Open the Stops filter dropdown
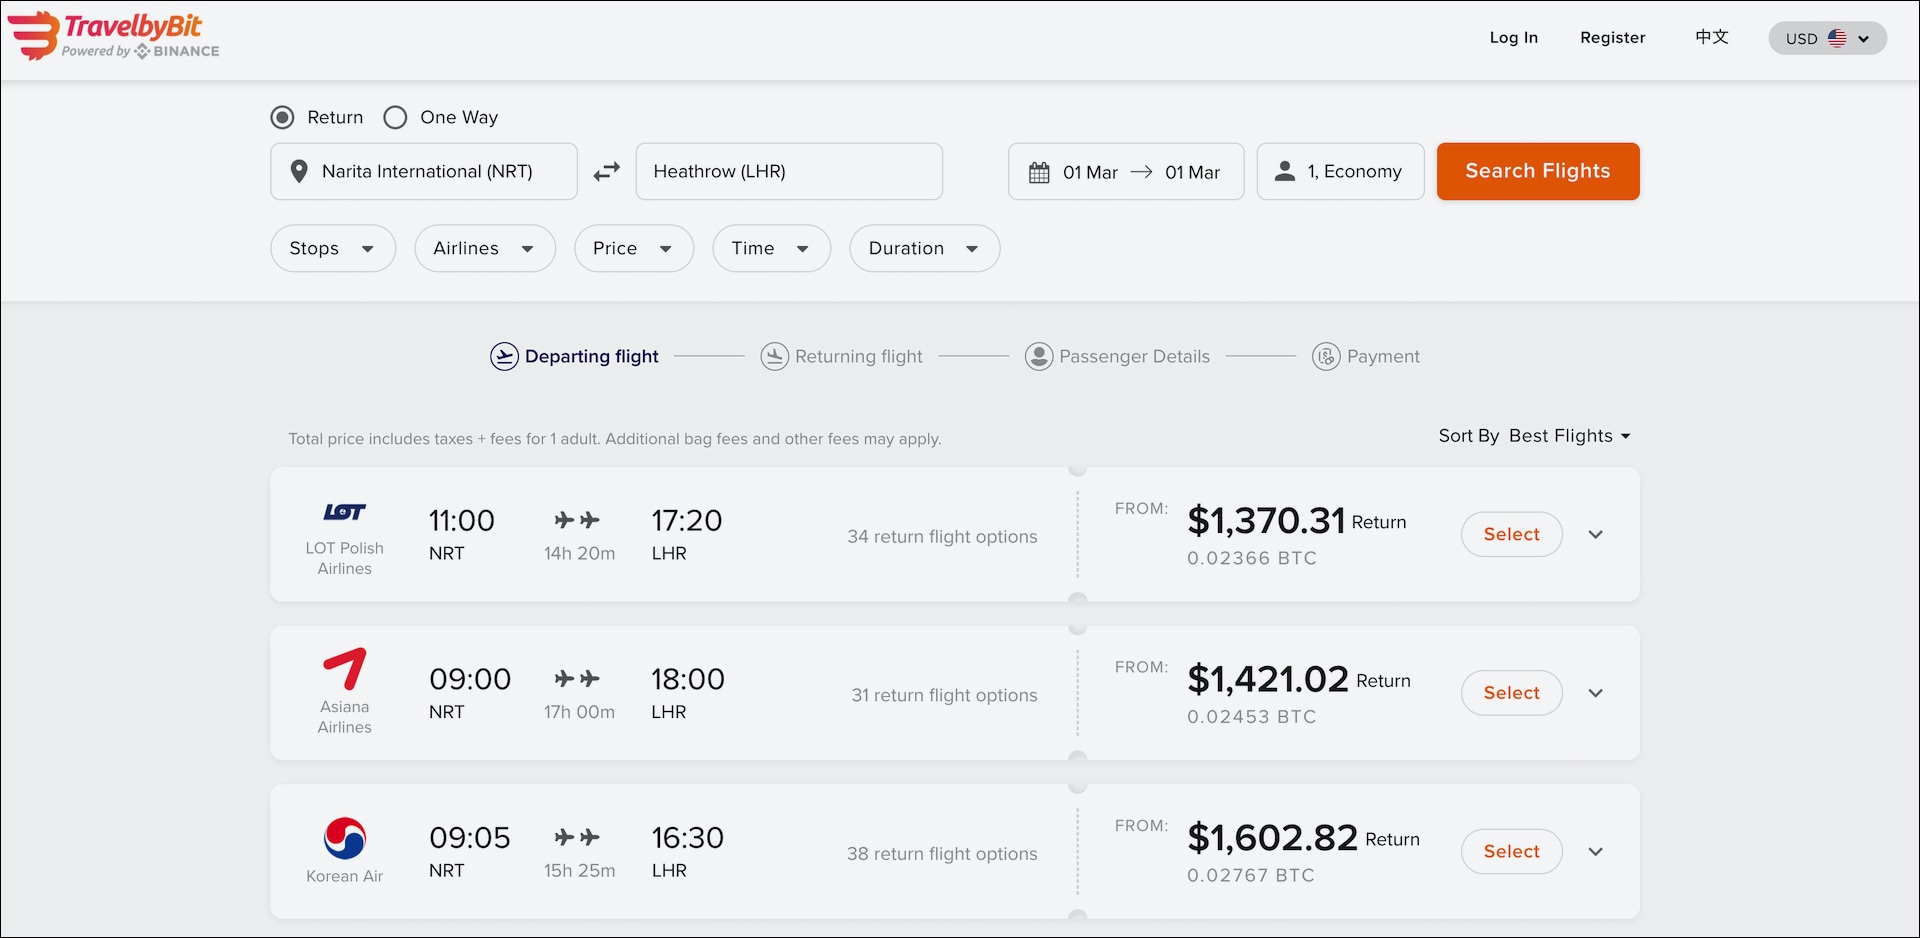 point(333,248)
